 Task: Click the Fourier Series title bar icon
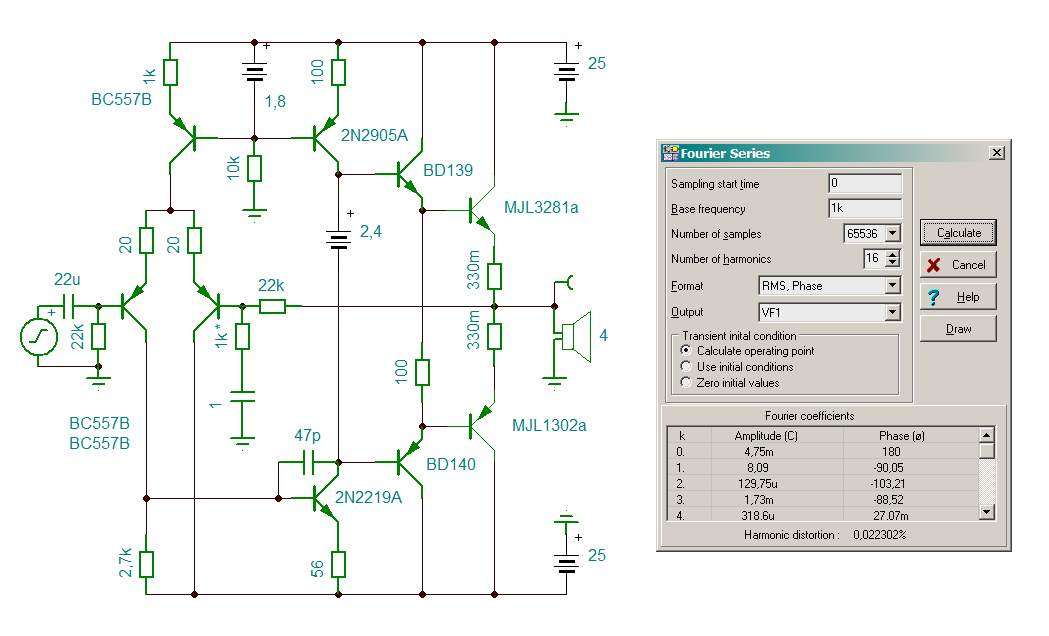[x=670, y=153]
